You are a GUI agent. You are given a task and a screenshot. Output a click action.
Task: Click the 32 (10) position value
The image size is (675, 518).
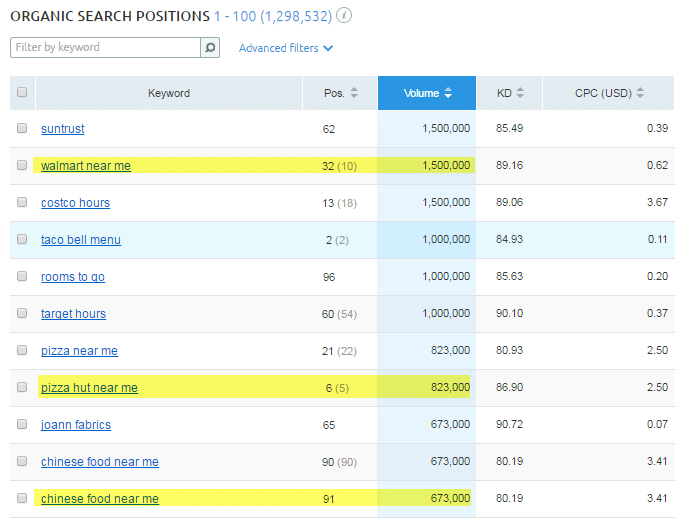point(339,166)
